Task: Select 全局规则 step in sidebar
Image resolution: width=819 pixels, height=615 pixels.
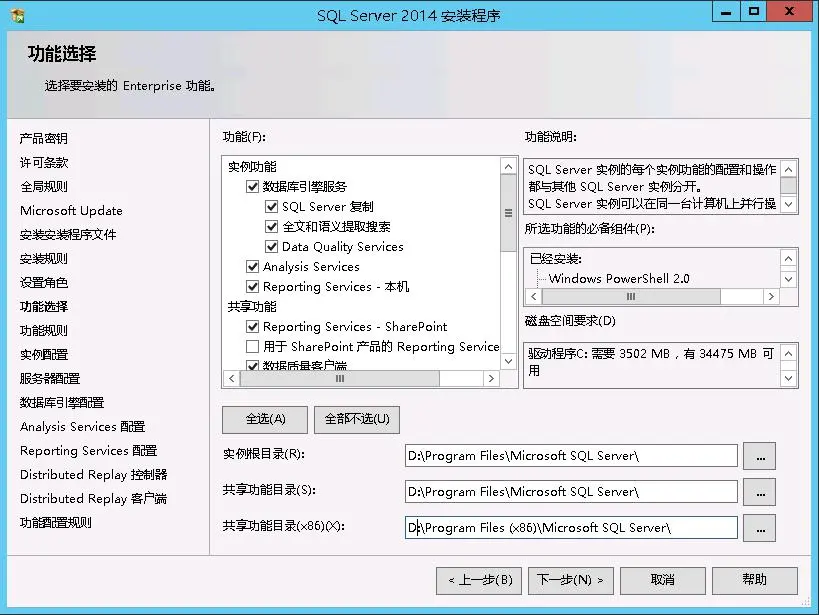Action: coord(44,187)
